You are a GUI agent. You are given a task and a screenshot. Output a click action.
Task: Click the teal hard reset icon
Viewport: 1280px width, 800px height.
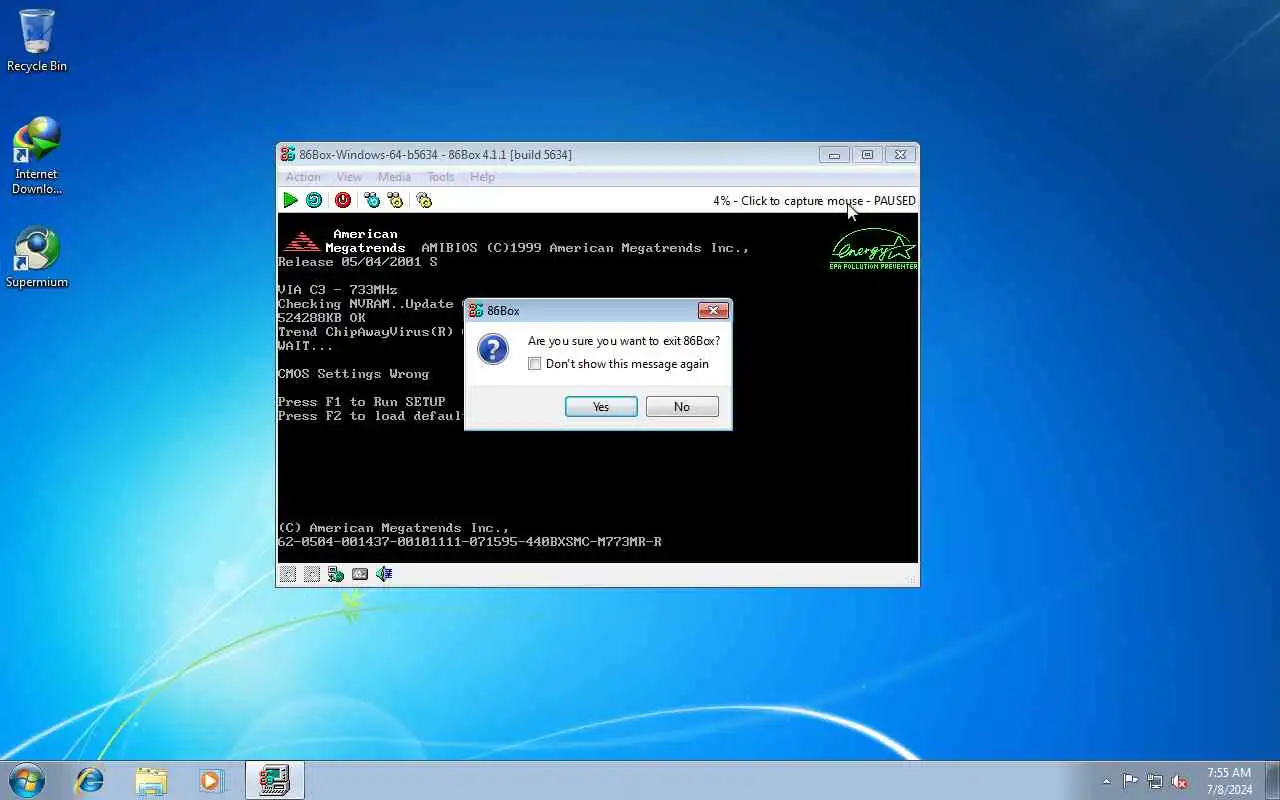pyautogui.click(x=314, y=200)
